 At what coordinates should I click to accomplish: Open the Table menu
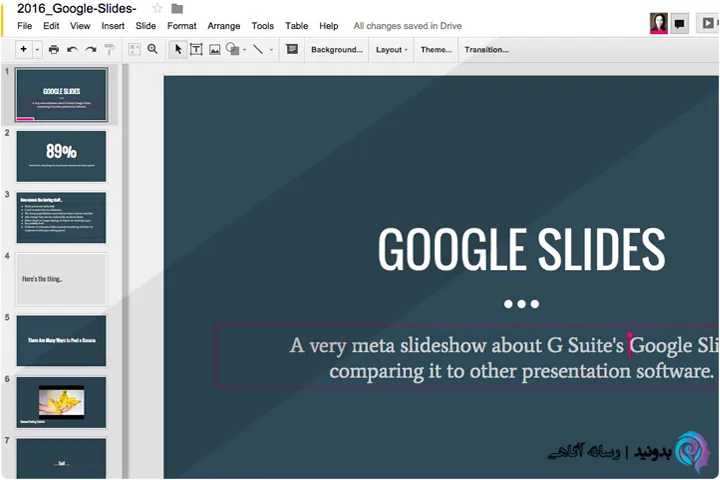(x=297, y=26)
